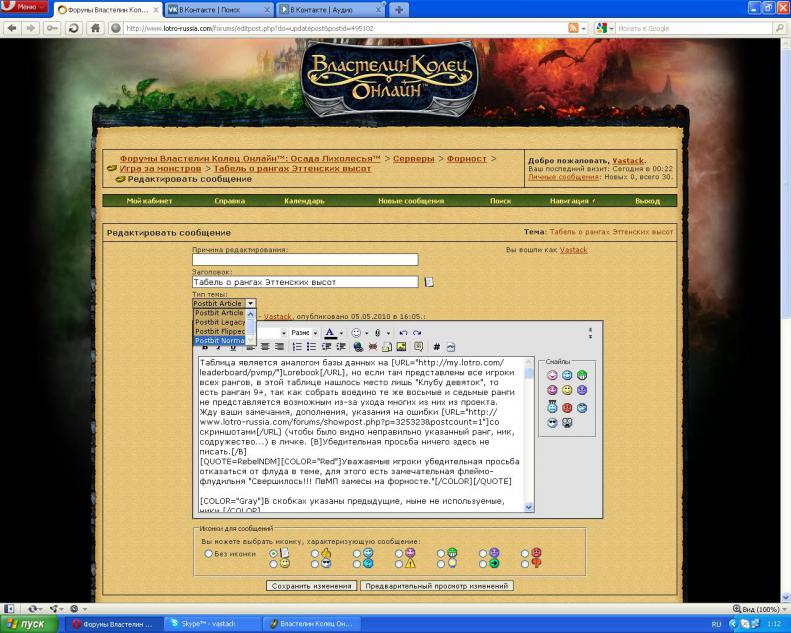Screen dimensions: 791x633
Task: Select the red angry face post icon radio
Action: [525, 553]
